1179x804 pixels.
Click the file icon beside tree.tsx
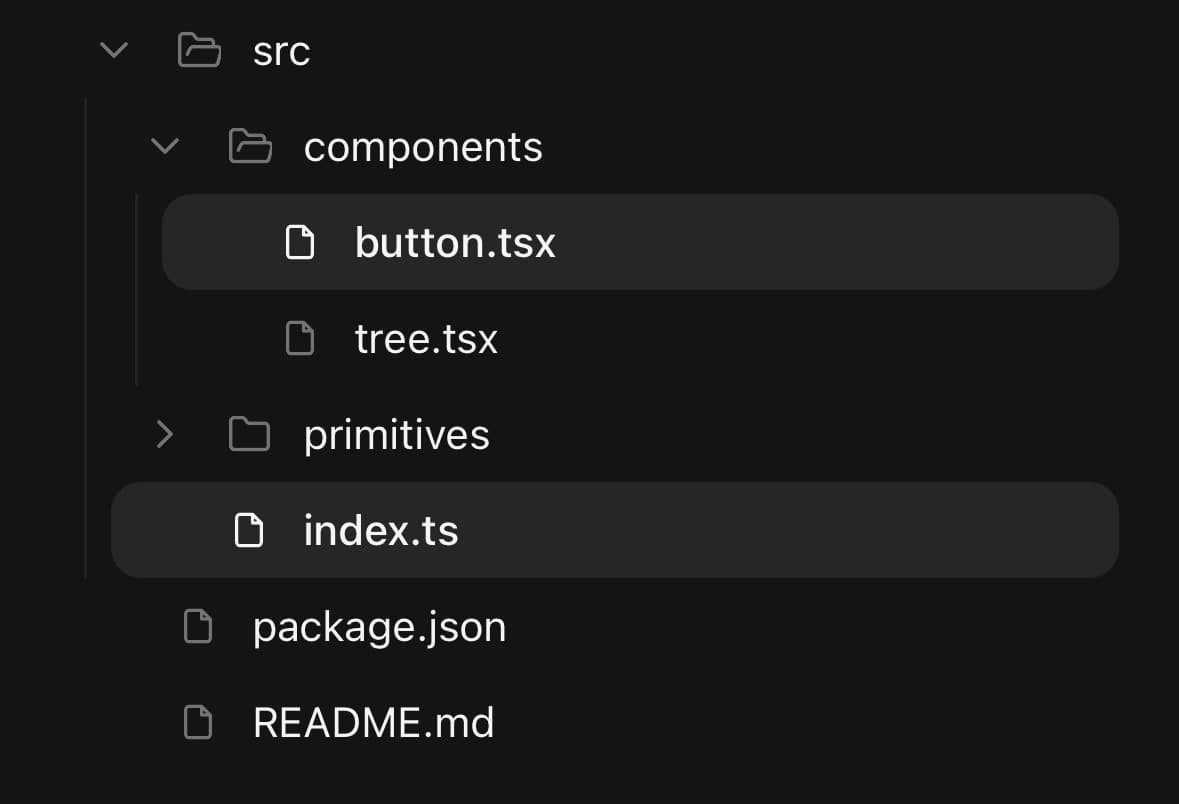click(300, 338)
